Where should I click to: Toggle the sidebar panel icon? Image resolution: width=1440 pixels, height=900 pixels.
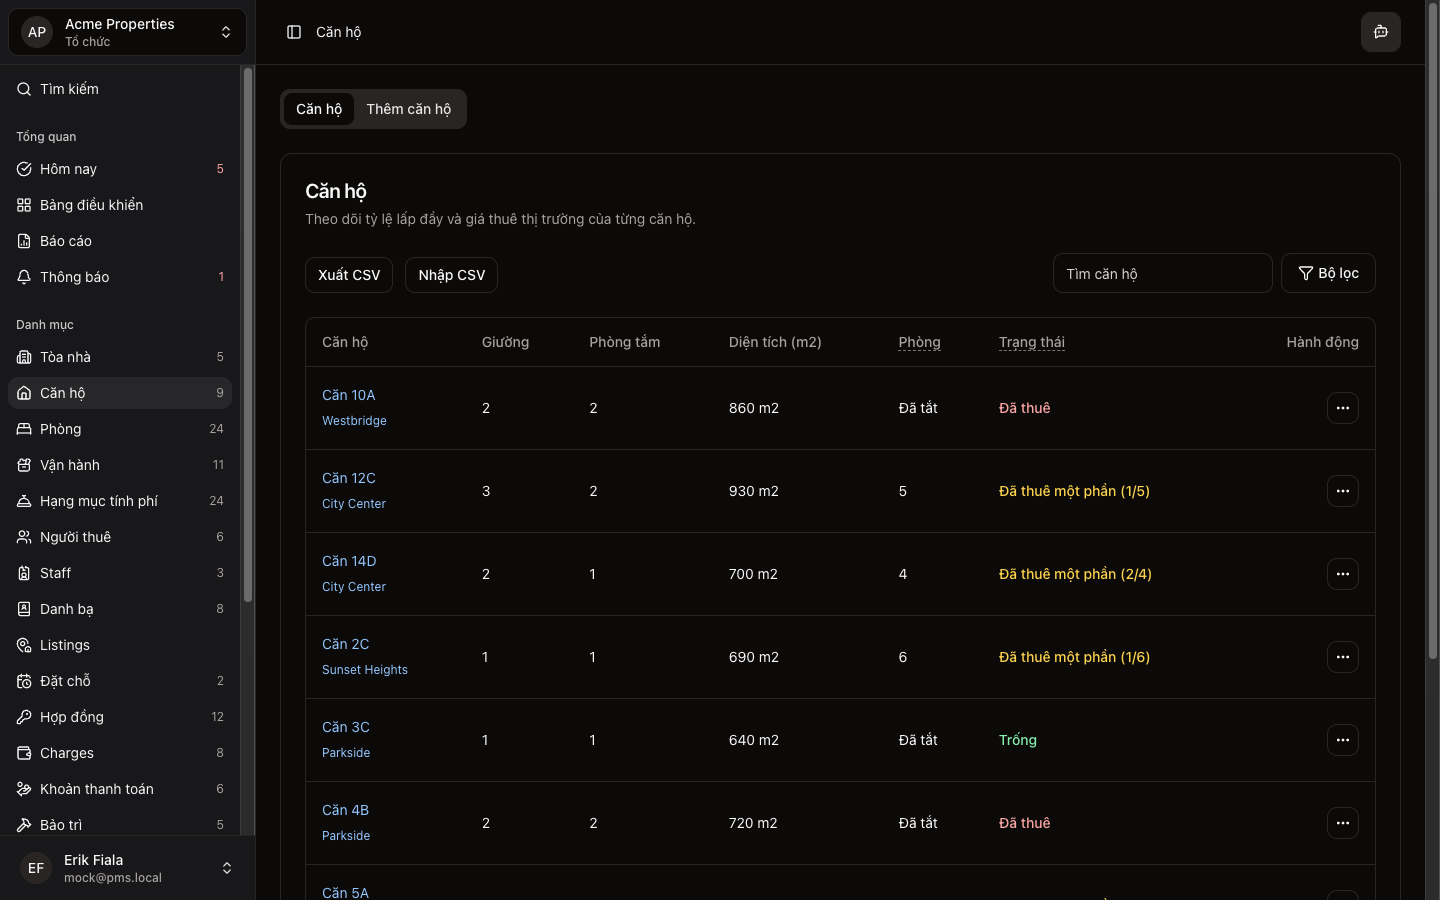[x=294, y=32]
